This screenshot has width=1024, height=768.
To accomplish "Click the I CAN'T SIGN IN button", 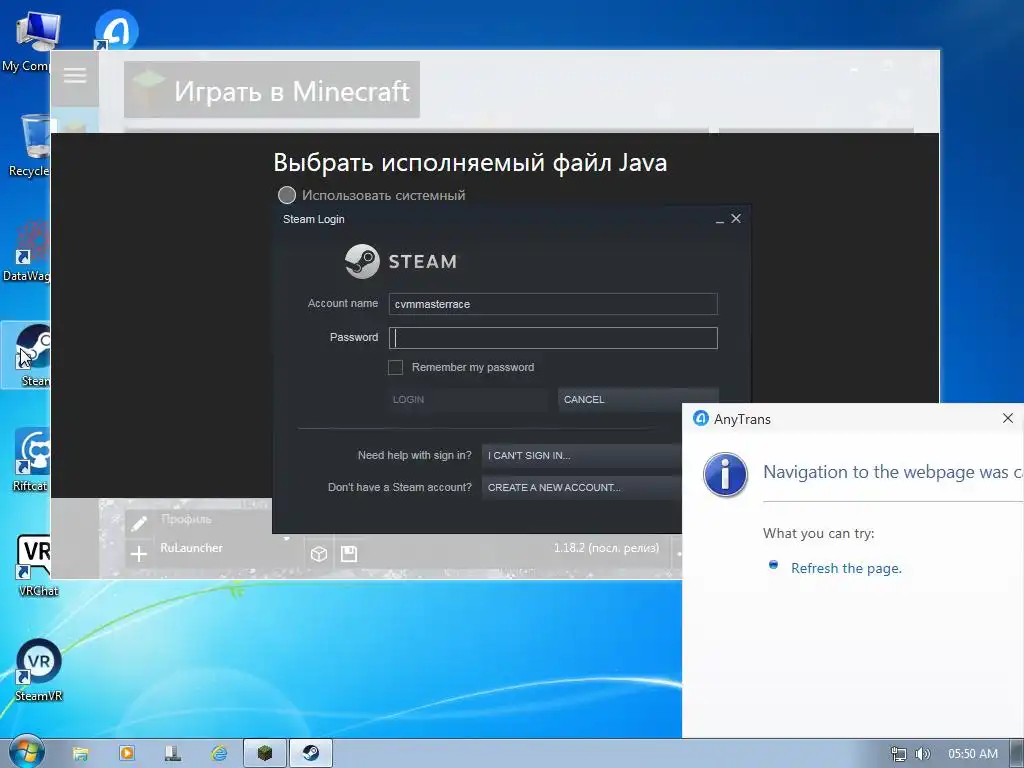I will [581, 456].
